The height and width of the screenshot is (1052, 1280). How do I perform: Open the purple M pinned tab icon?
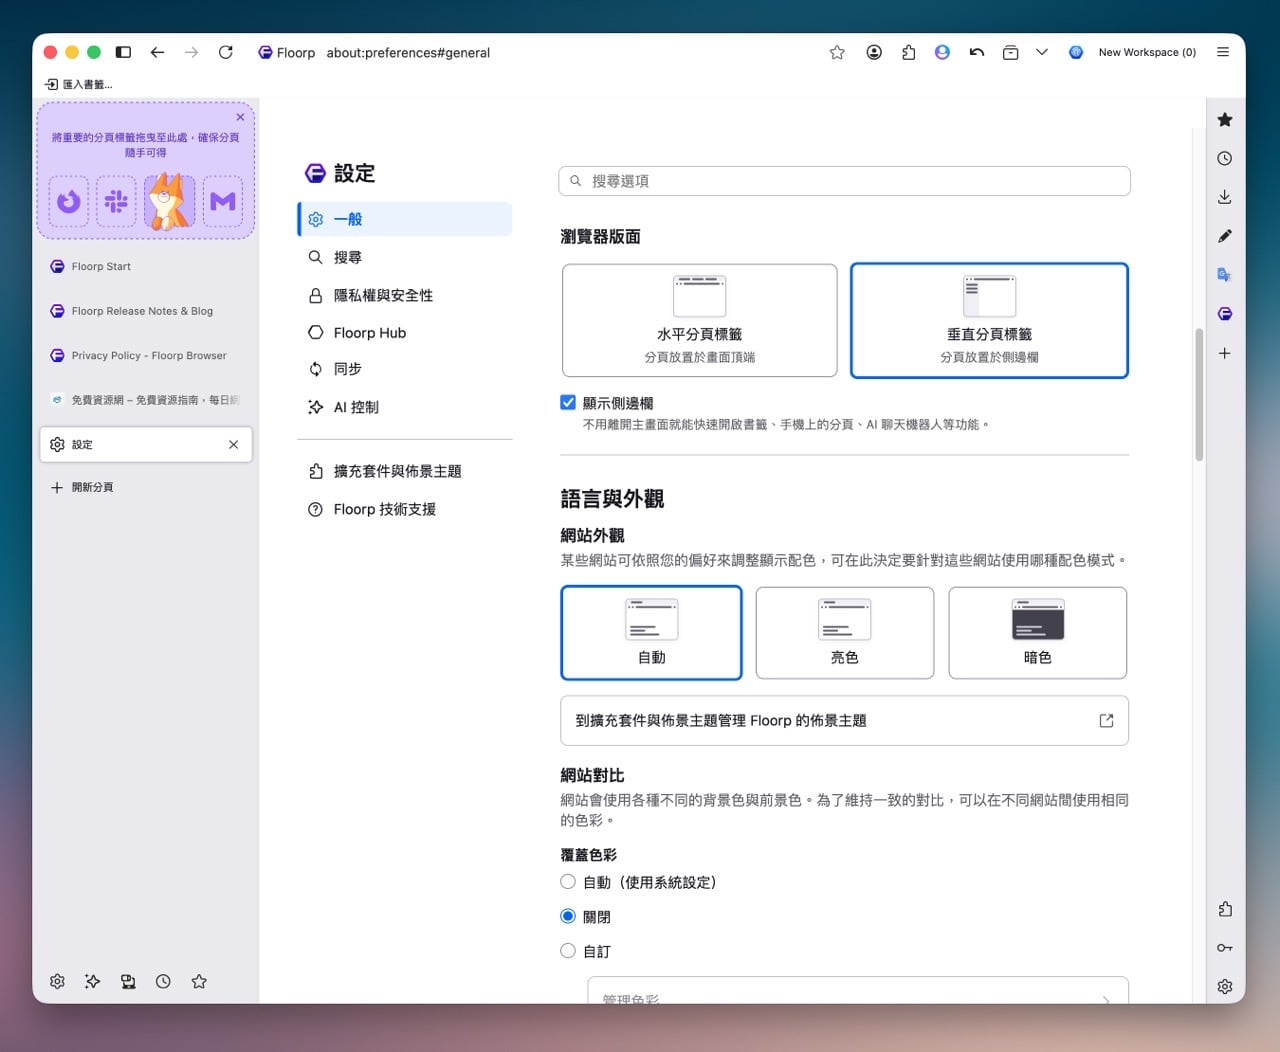point(223,202)
